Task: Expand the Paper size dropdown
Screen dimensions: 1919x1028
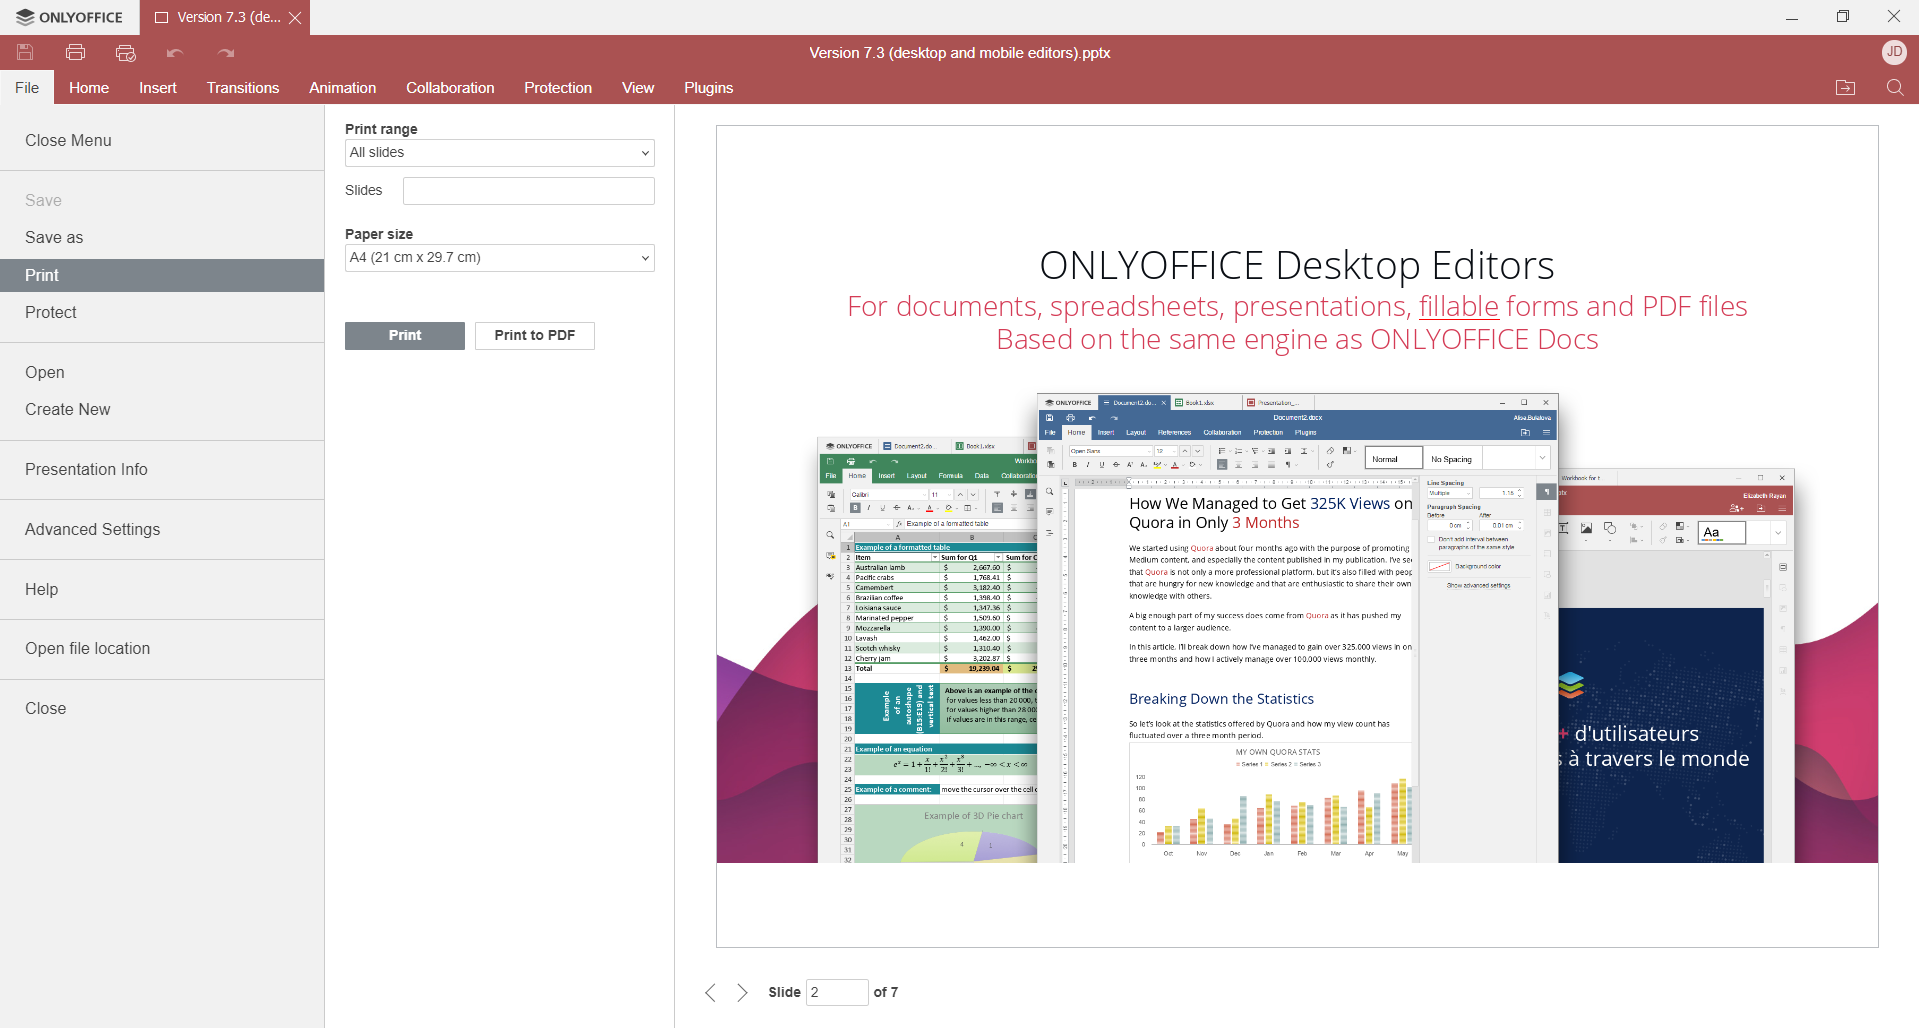Action: (x=499, y=258)
